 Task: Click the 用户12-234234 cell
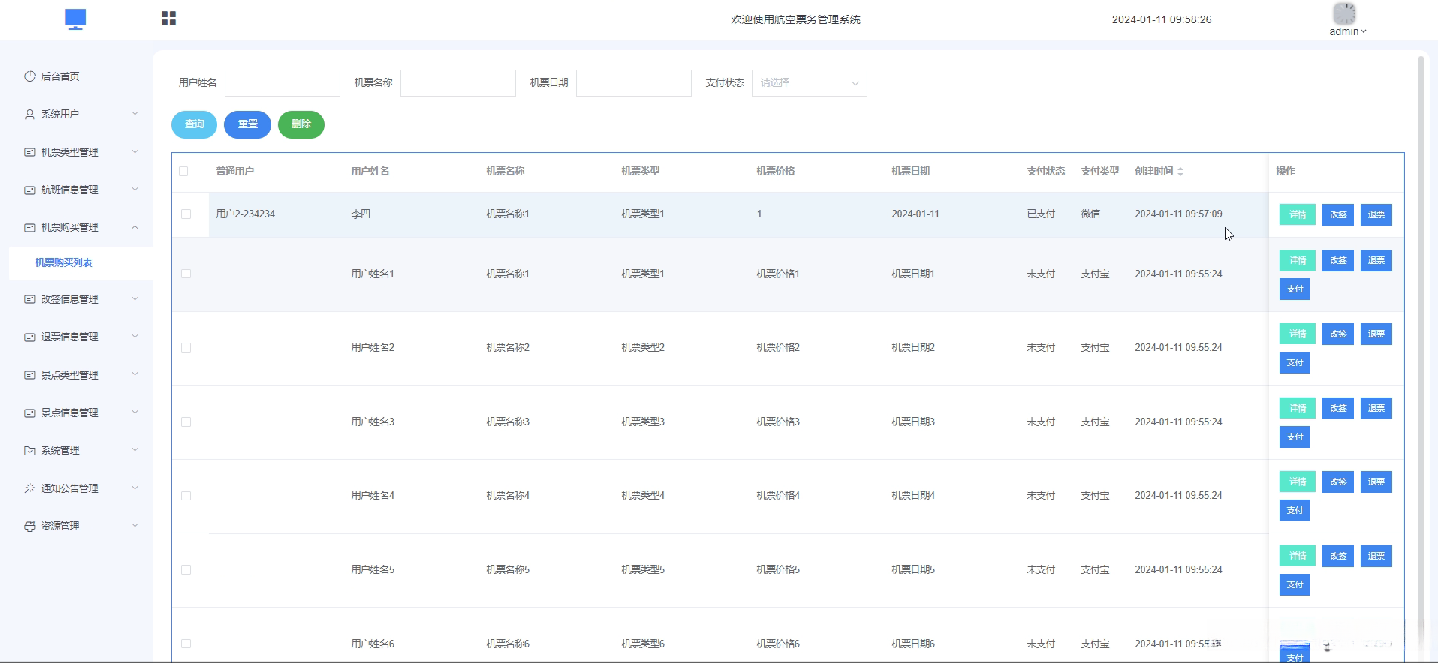[x=245, y=214]
